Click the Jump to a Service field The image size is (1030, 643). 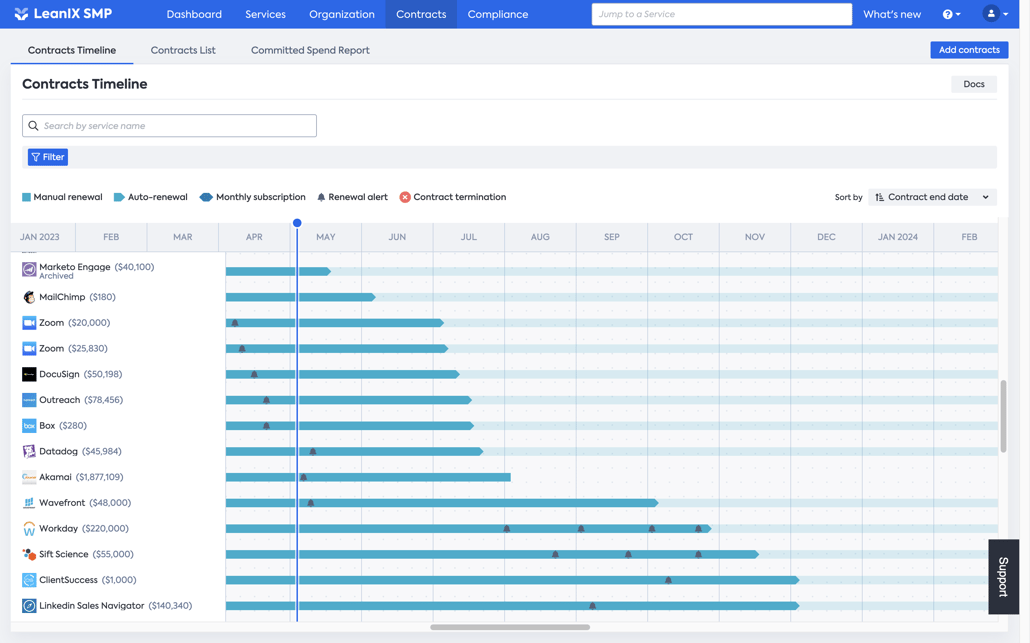(721, 14)
